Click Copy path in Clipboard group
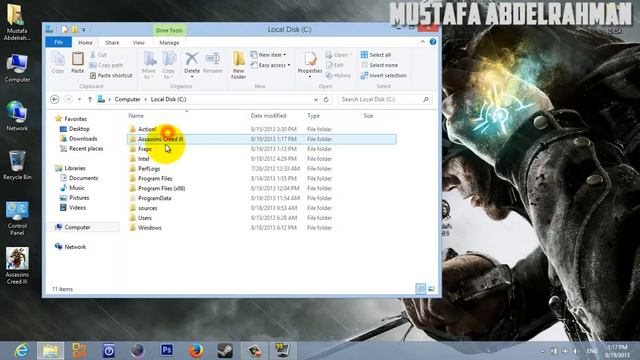 [106, 65]
